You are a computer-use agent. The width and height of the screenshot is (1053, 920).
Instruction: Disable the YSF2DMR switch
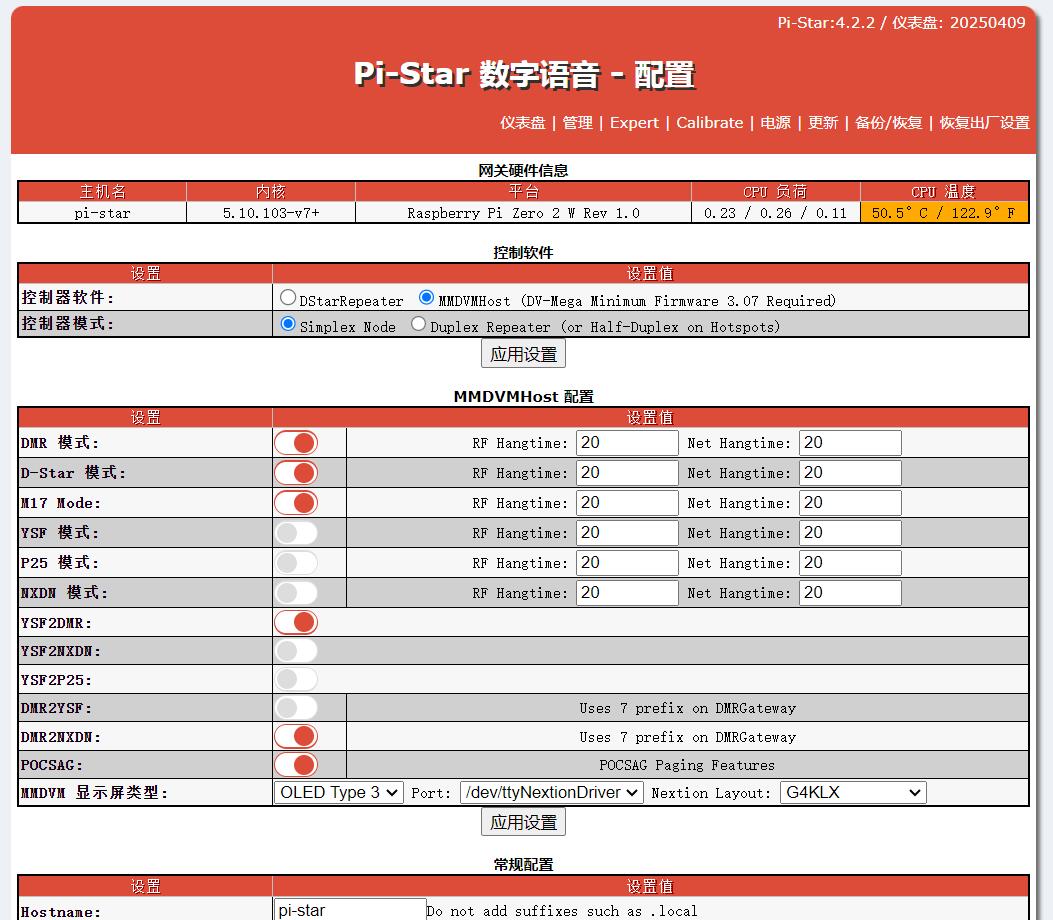(296, 623)
